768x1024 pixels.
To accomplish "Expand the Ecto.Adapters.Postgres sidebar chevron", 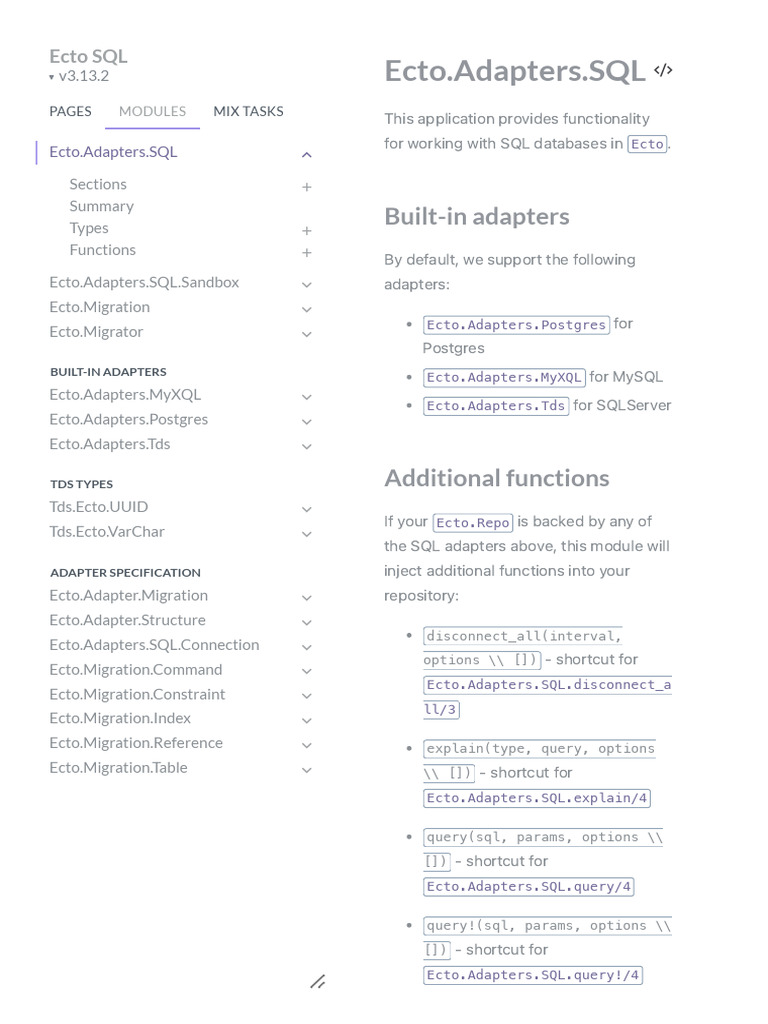I will (x=307, y=421).
